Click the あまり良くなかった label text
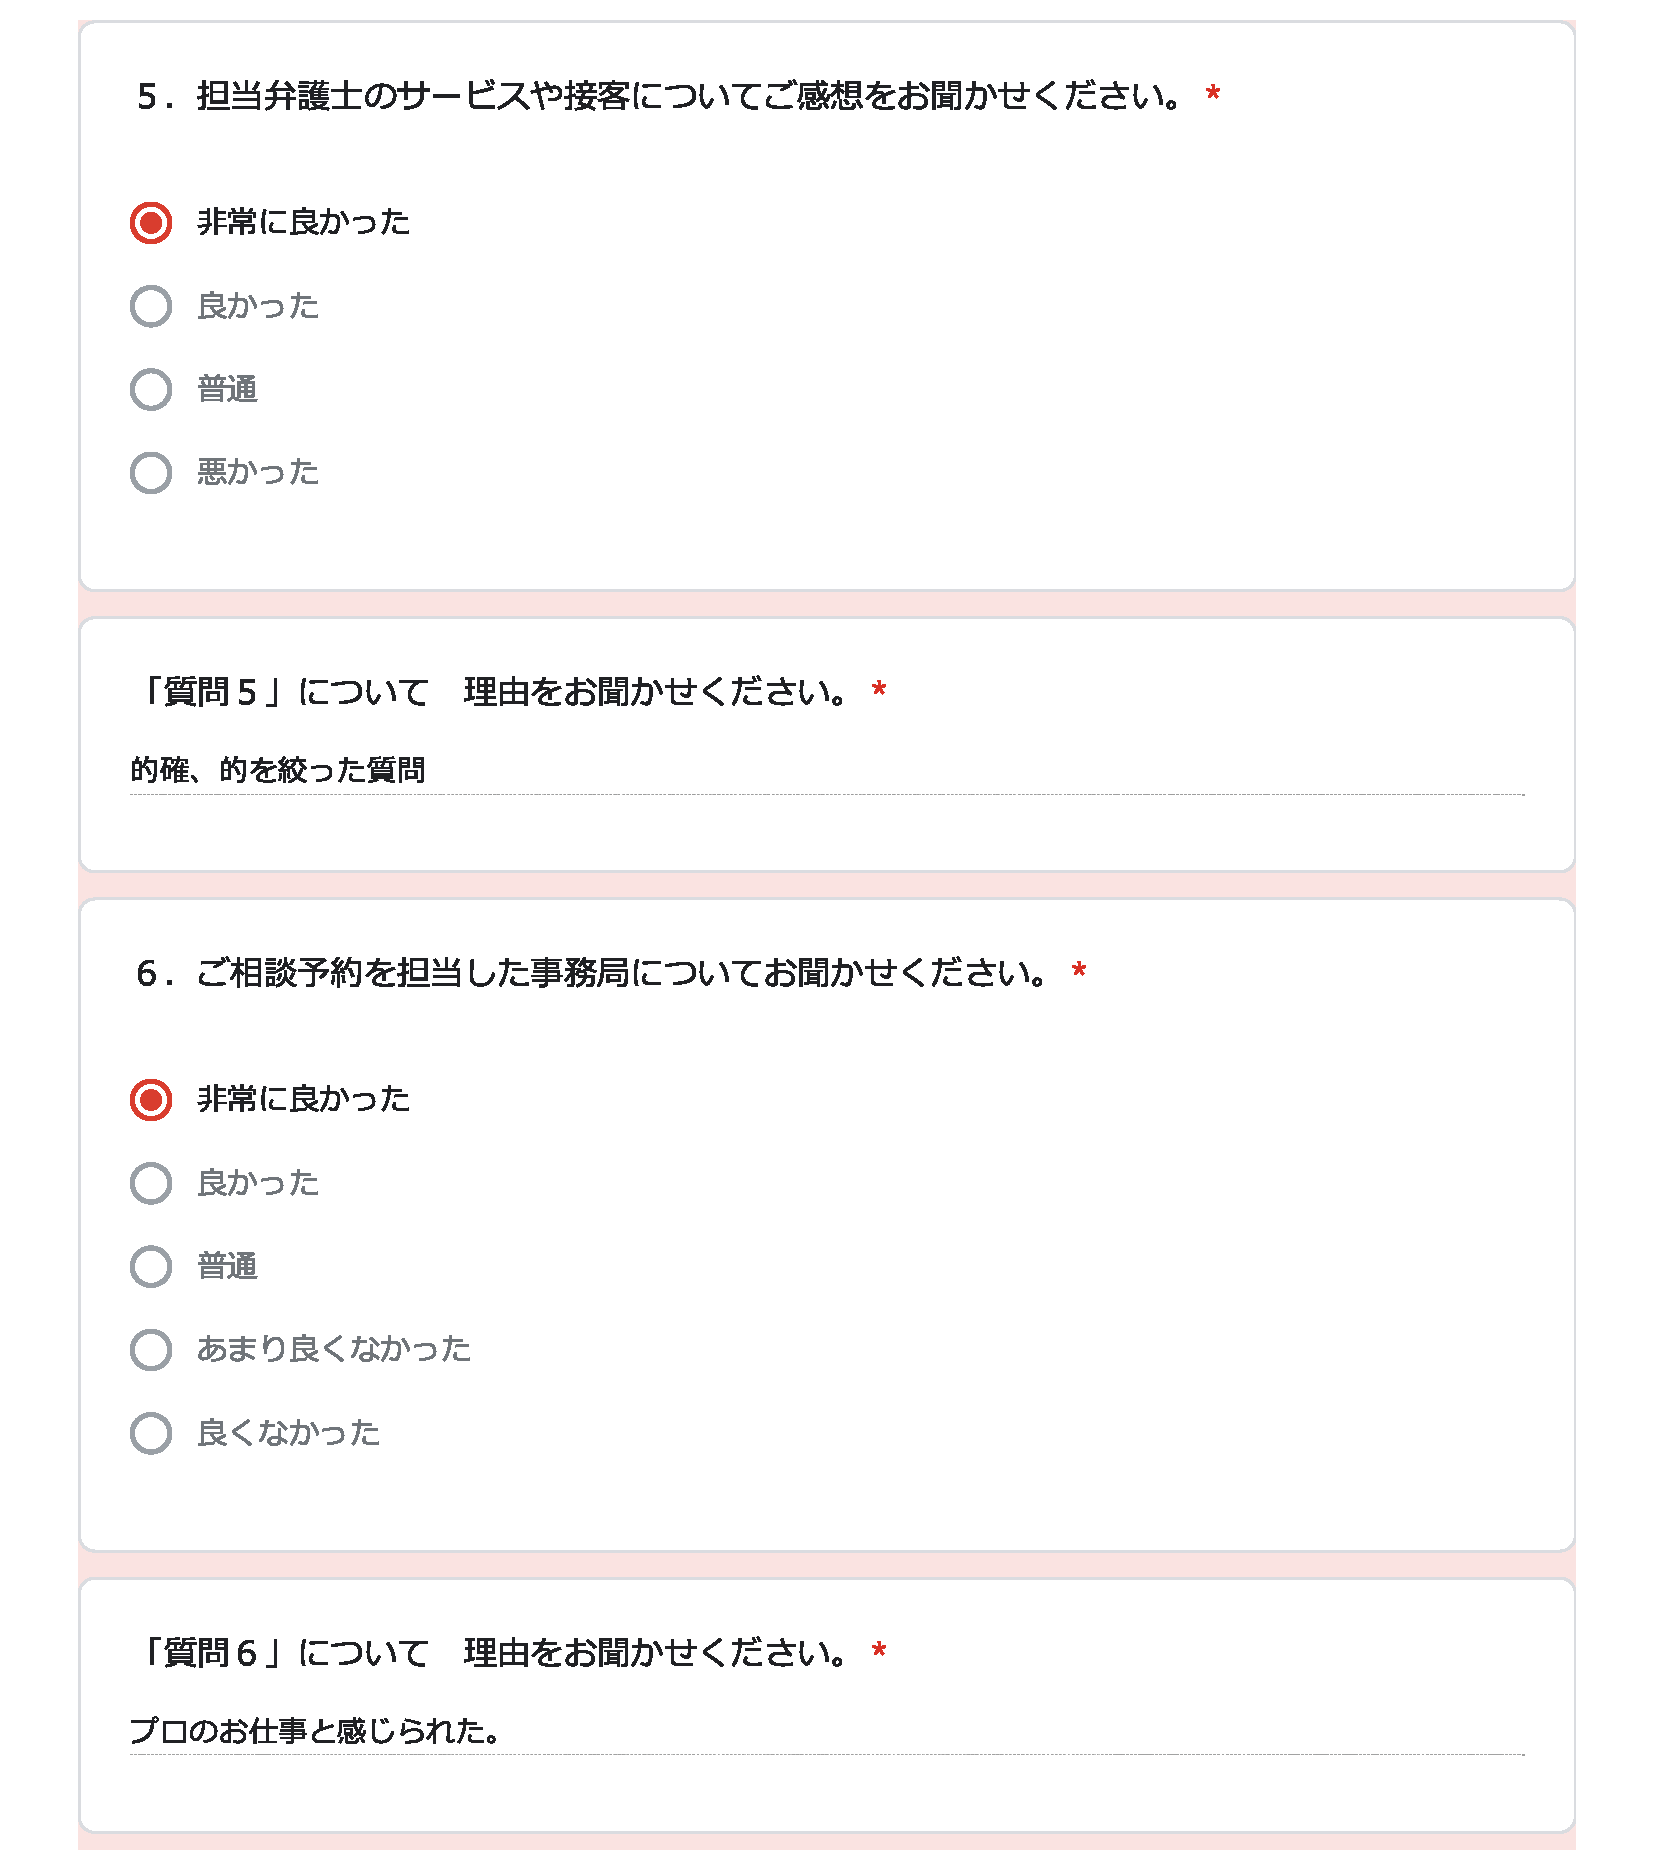The width and height of the screenshot is (1654, 1850). point(334,1350)
